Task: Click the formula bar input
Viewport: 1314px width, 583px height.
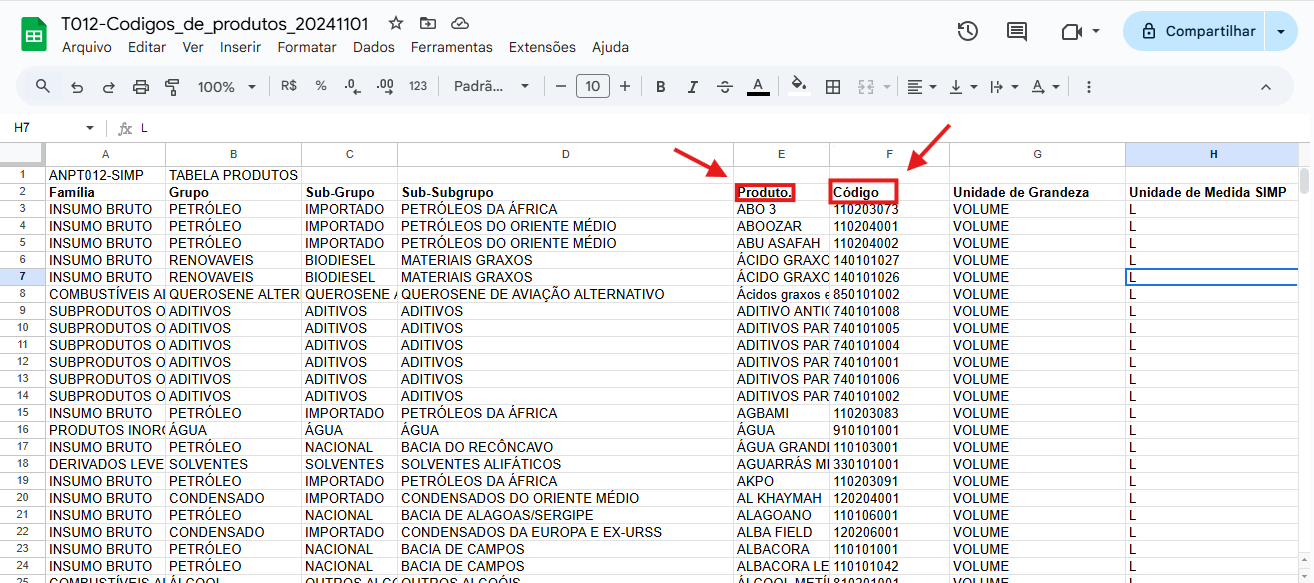Action: click(720, 128)
